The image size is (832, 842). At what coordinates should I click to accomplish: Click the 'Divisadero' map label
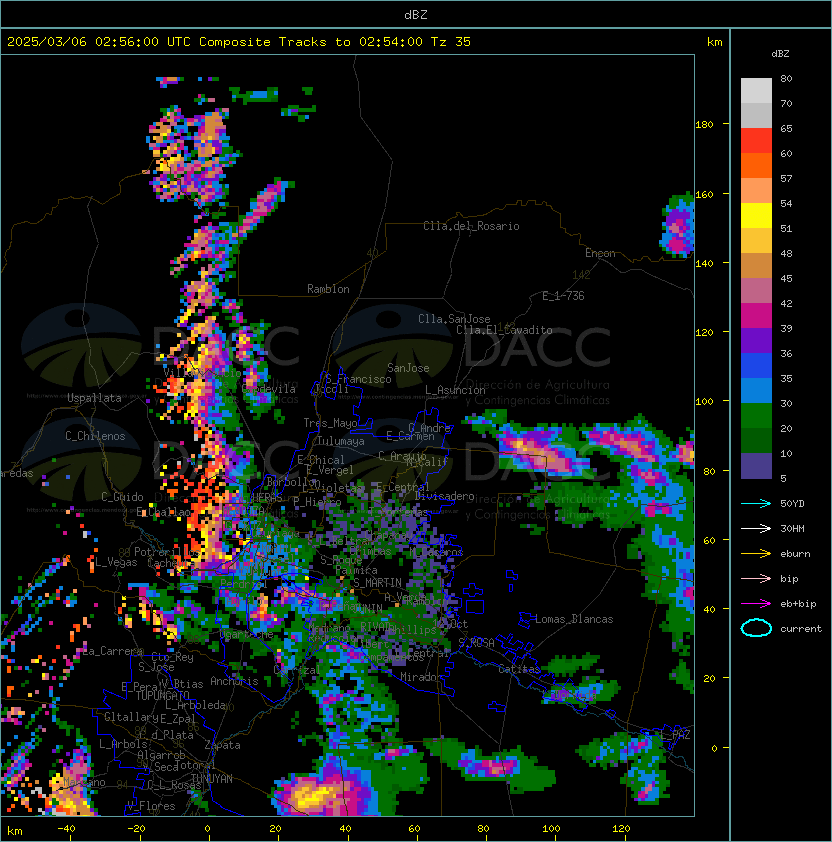click(445, 496)
